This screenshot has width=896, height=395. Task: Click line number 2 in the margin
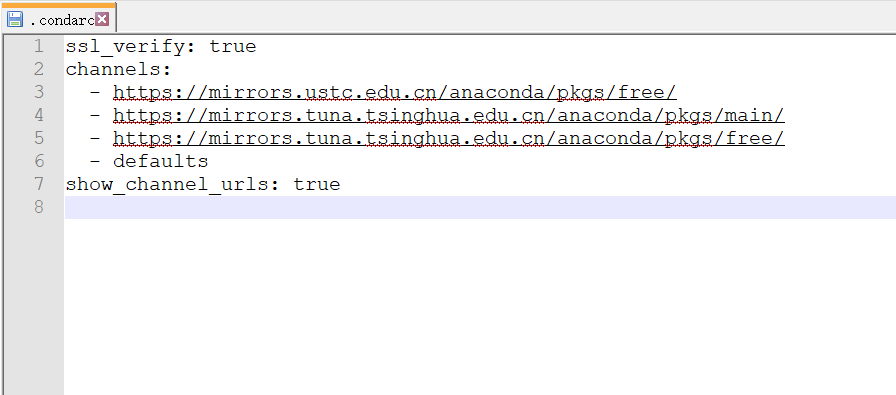39,69
